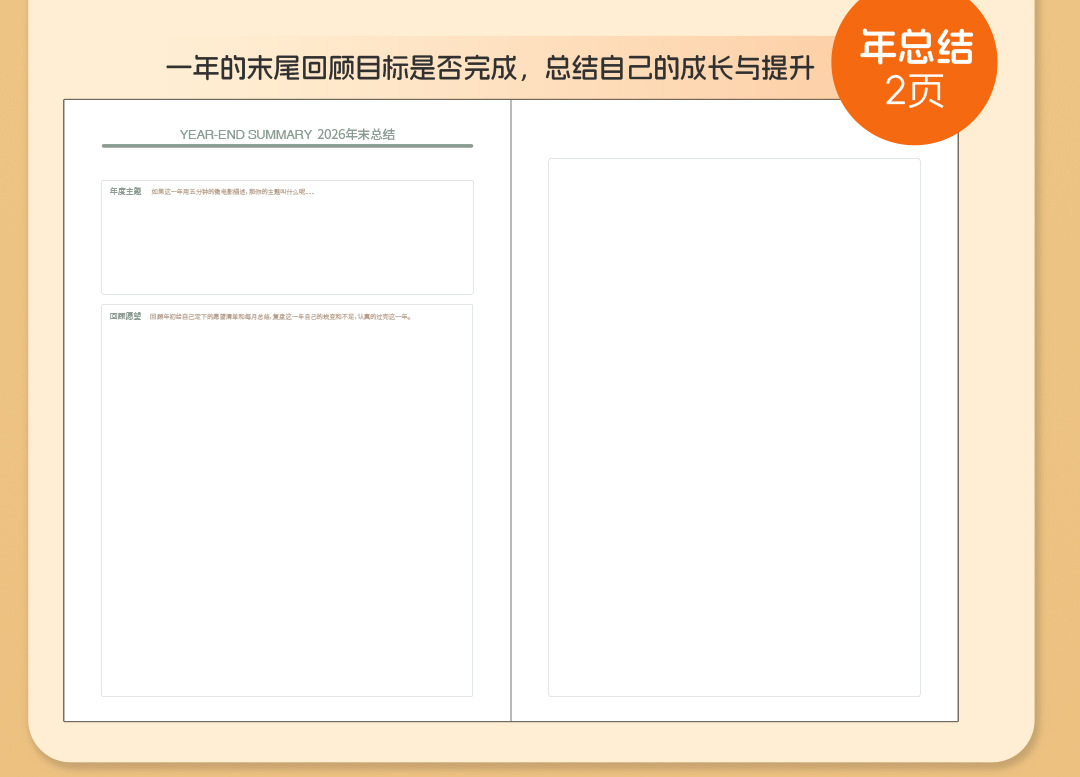Click the 回顾愿望 label
1080x777 pixels.
pyautogui.click(x=125, y=316)
